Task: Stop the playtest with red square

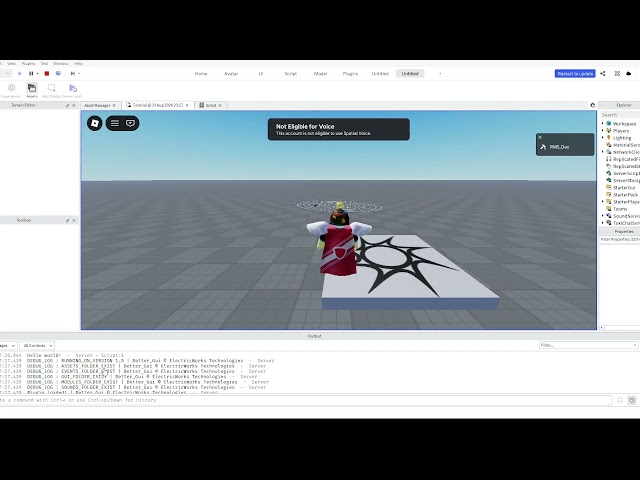Action: pyautogui.click(x=47, y=73)
